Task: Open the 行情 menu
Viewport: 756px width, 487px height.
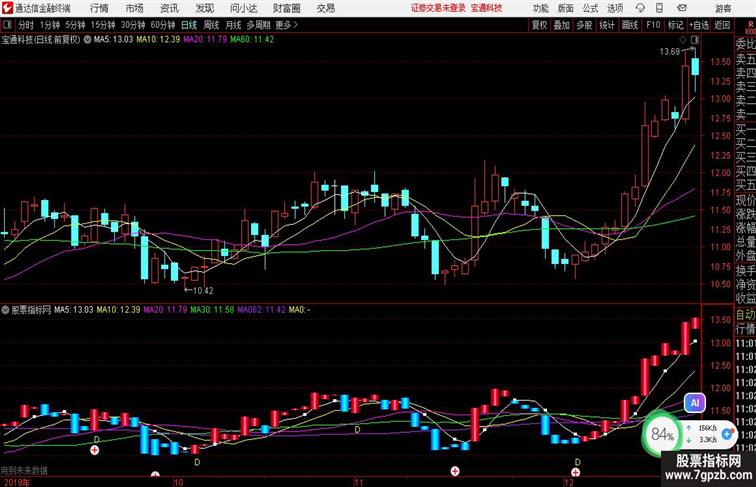Action: pos(99,8)
